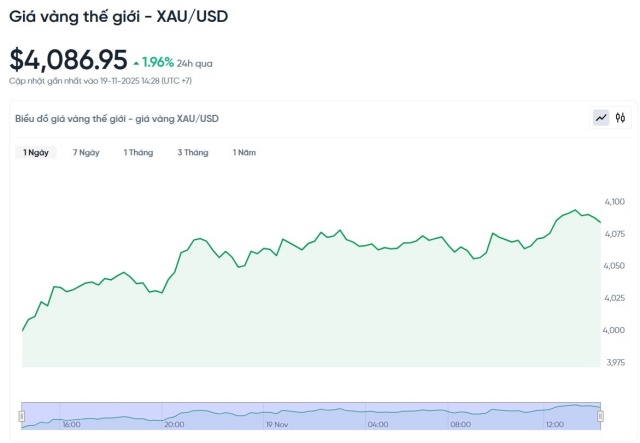Switch to the line chart view
Viewport: 640px width, 443px height.
coord(601,118)
